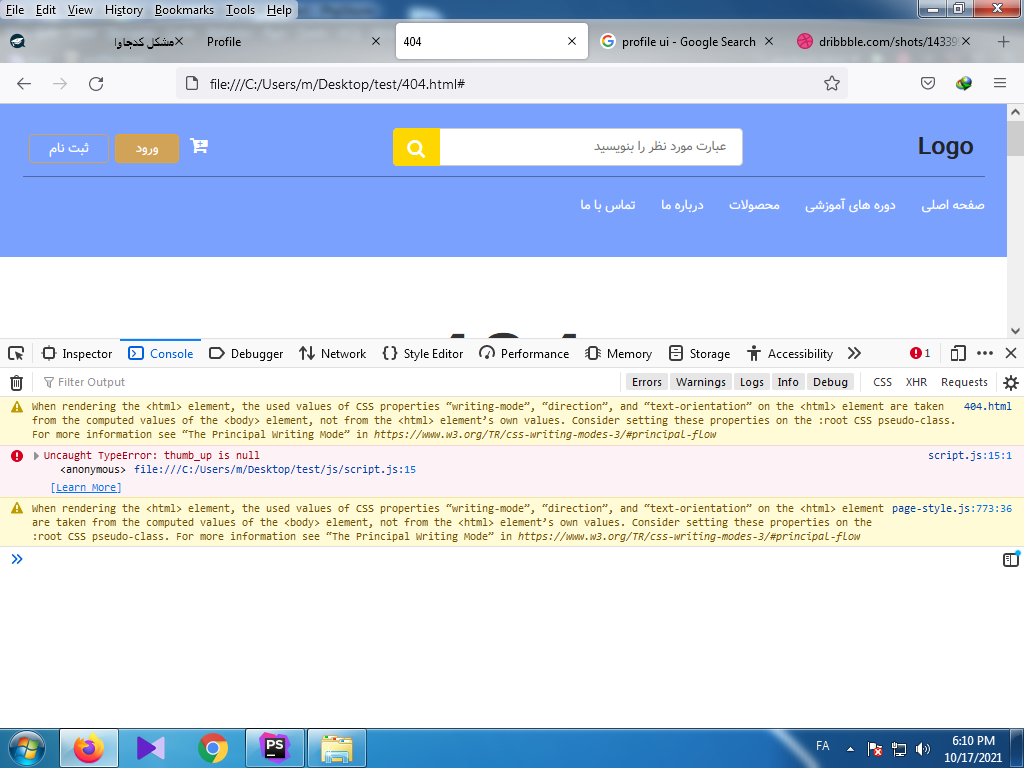Viewport: 1024px width, 768px height.
Task: Click the shopping cart icon on page
Action: 199,147
